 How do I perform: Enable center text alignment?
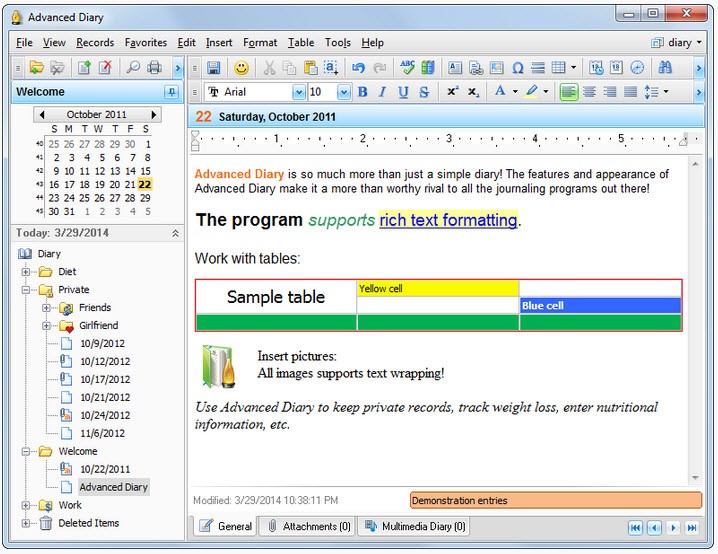pos(589,92)
